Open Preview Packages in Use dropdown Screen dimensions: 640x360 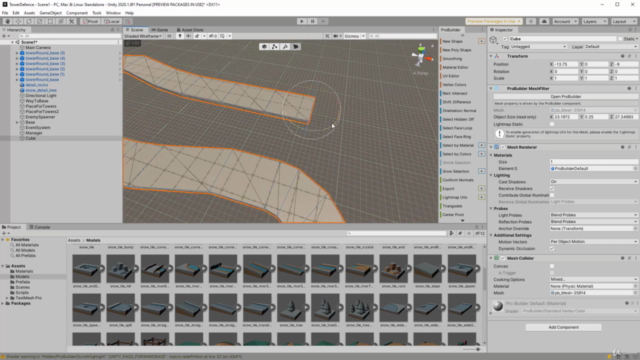494,21
